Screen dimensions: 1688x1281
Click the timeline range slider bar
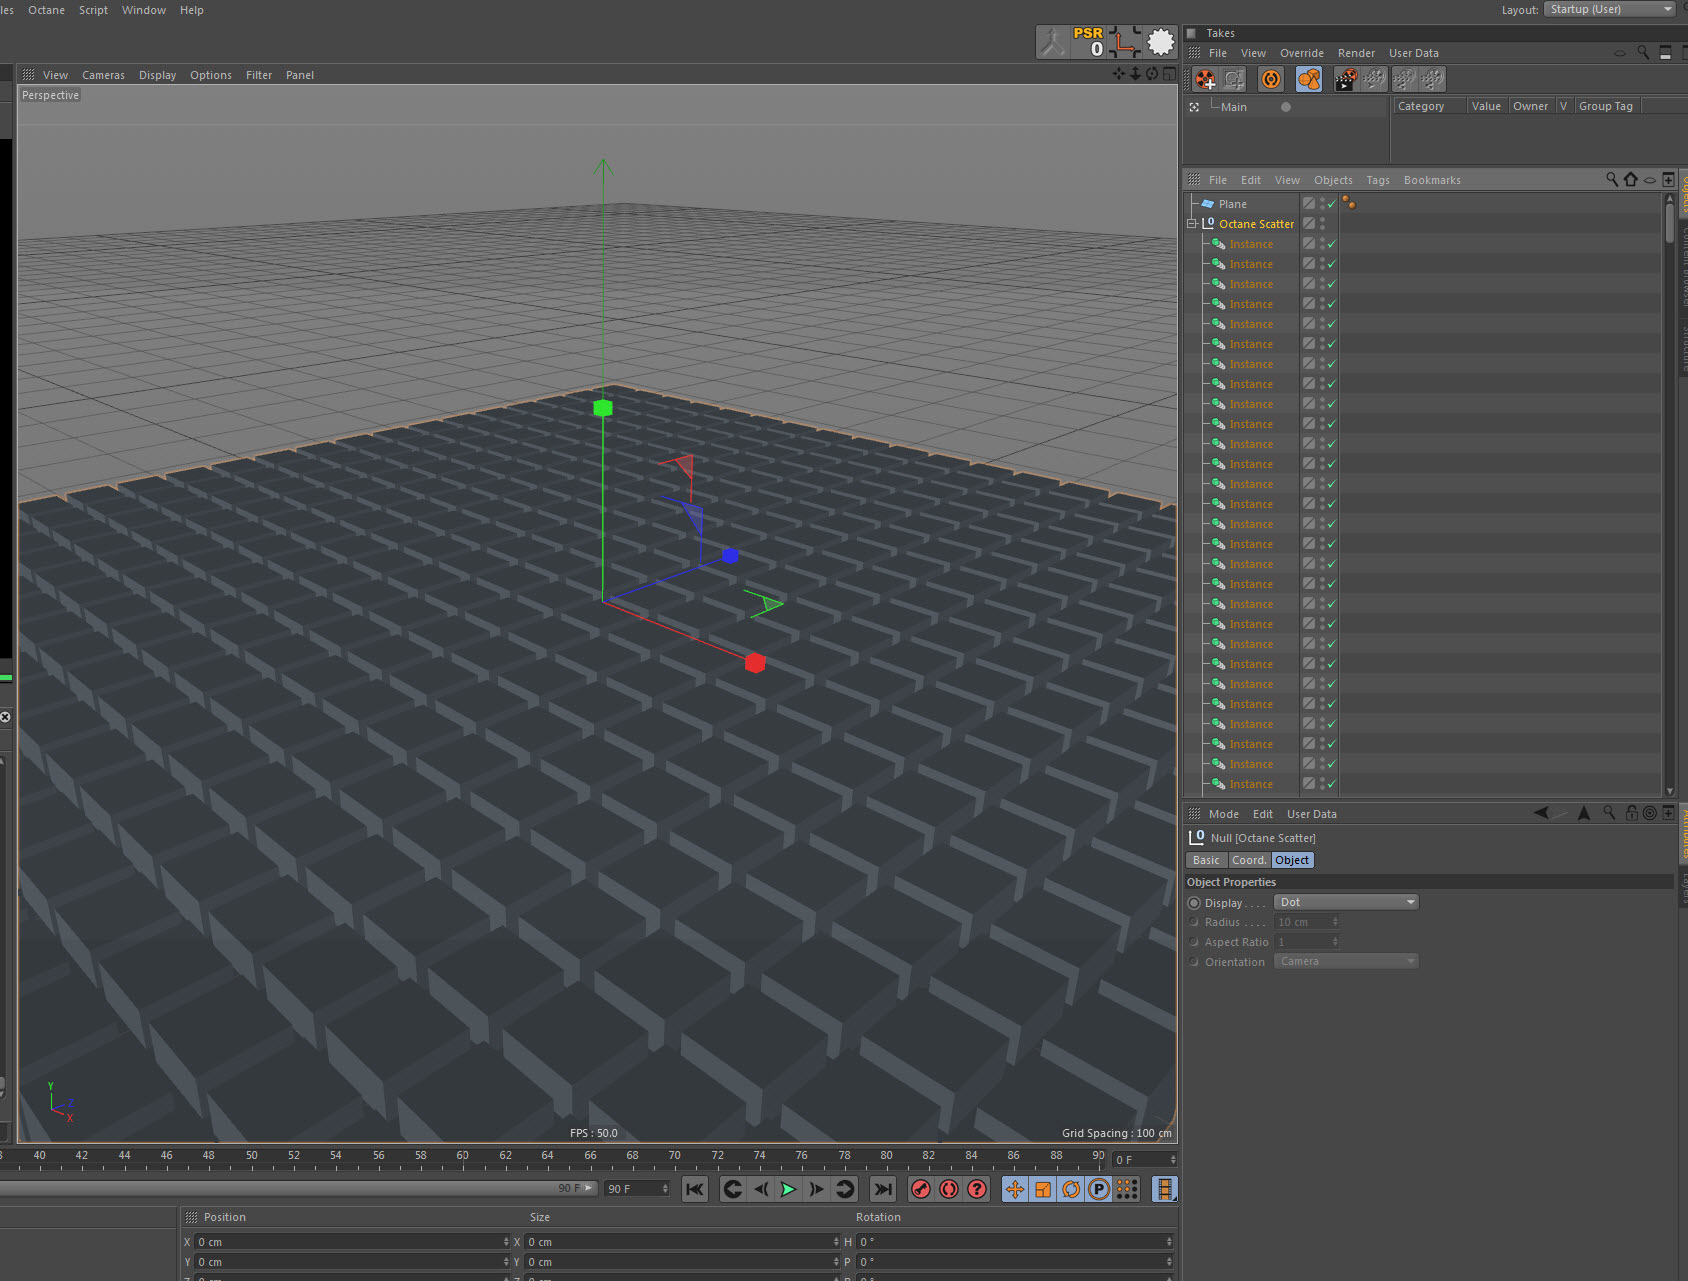[298, 1188]
